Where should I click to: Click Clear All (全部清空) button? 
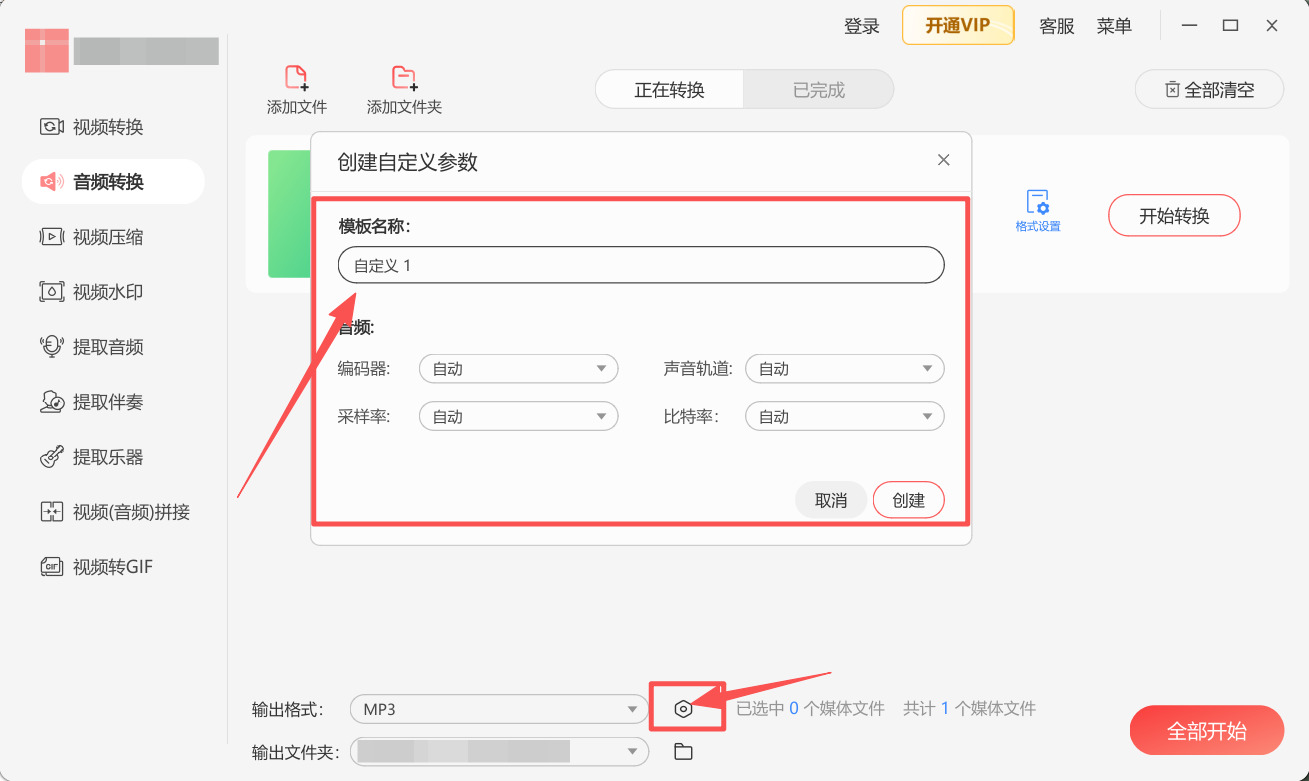(1210, 90)
